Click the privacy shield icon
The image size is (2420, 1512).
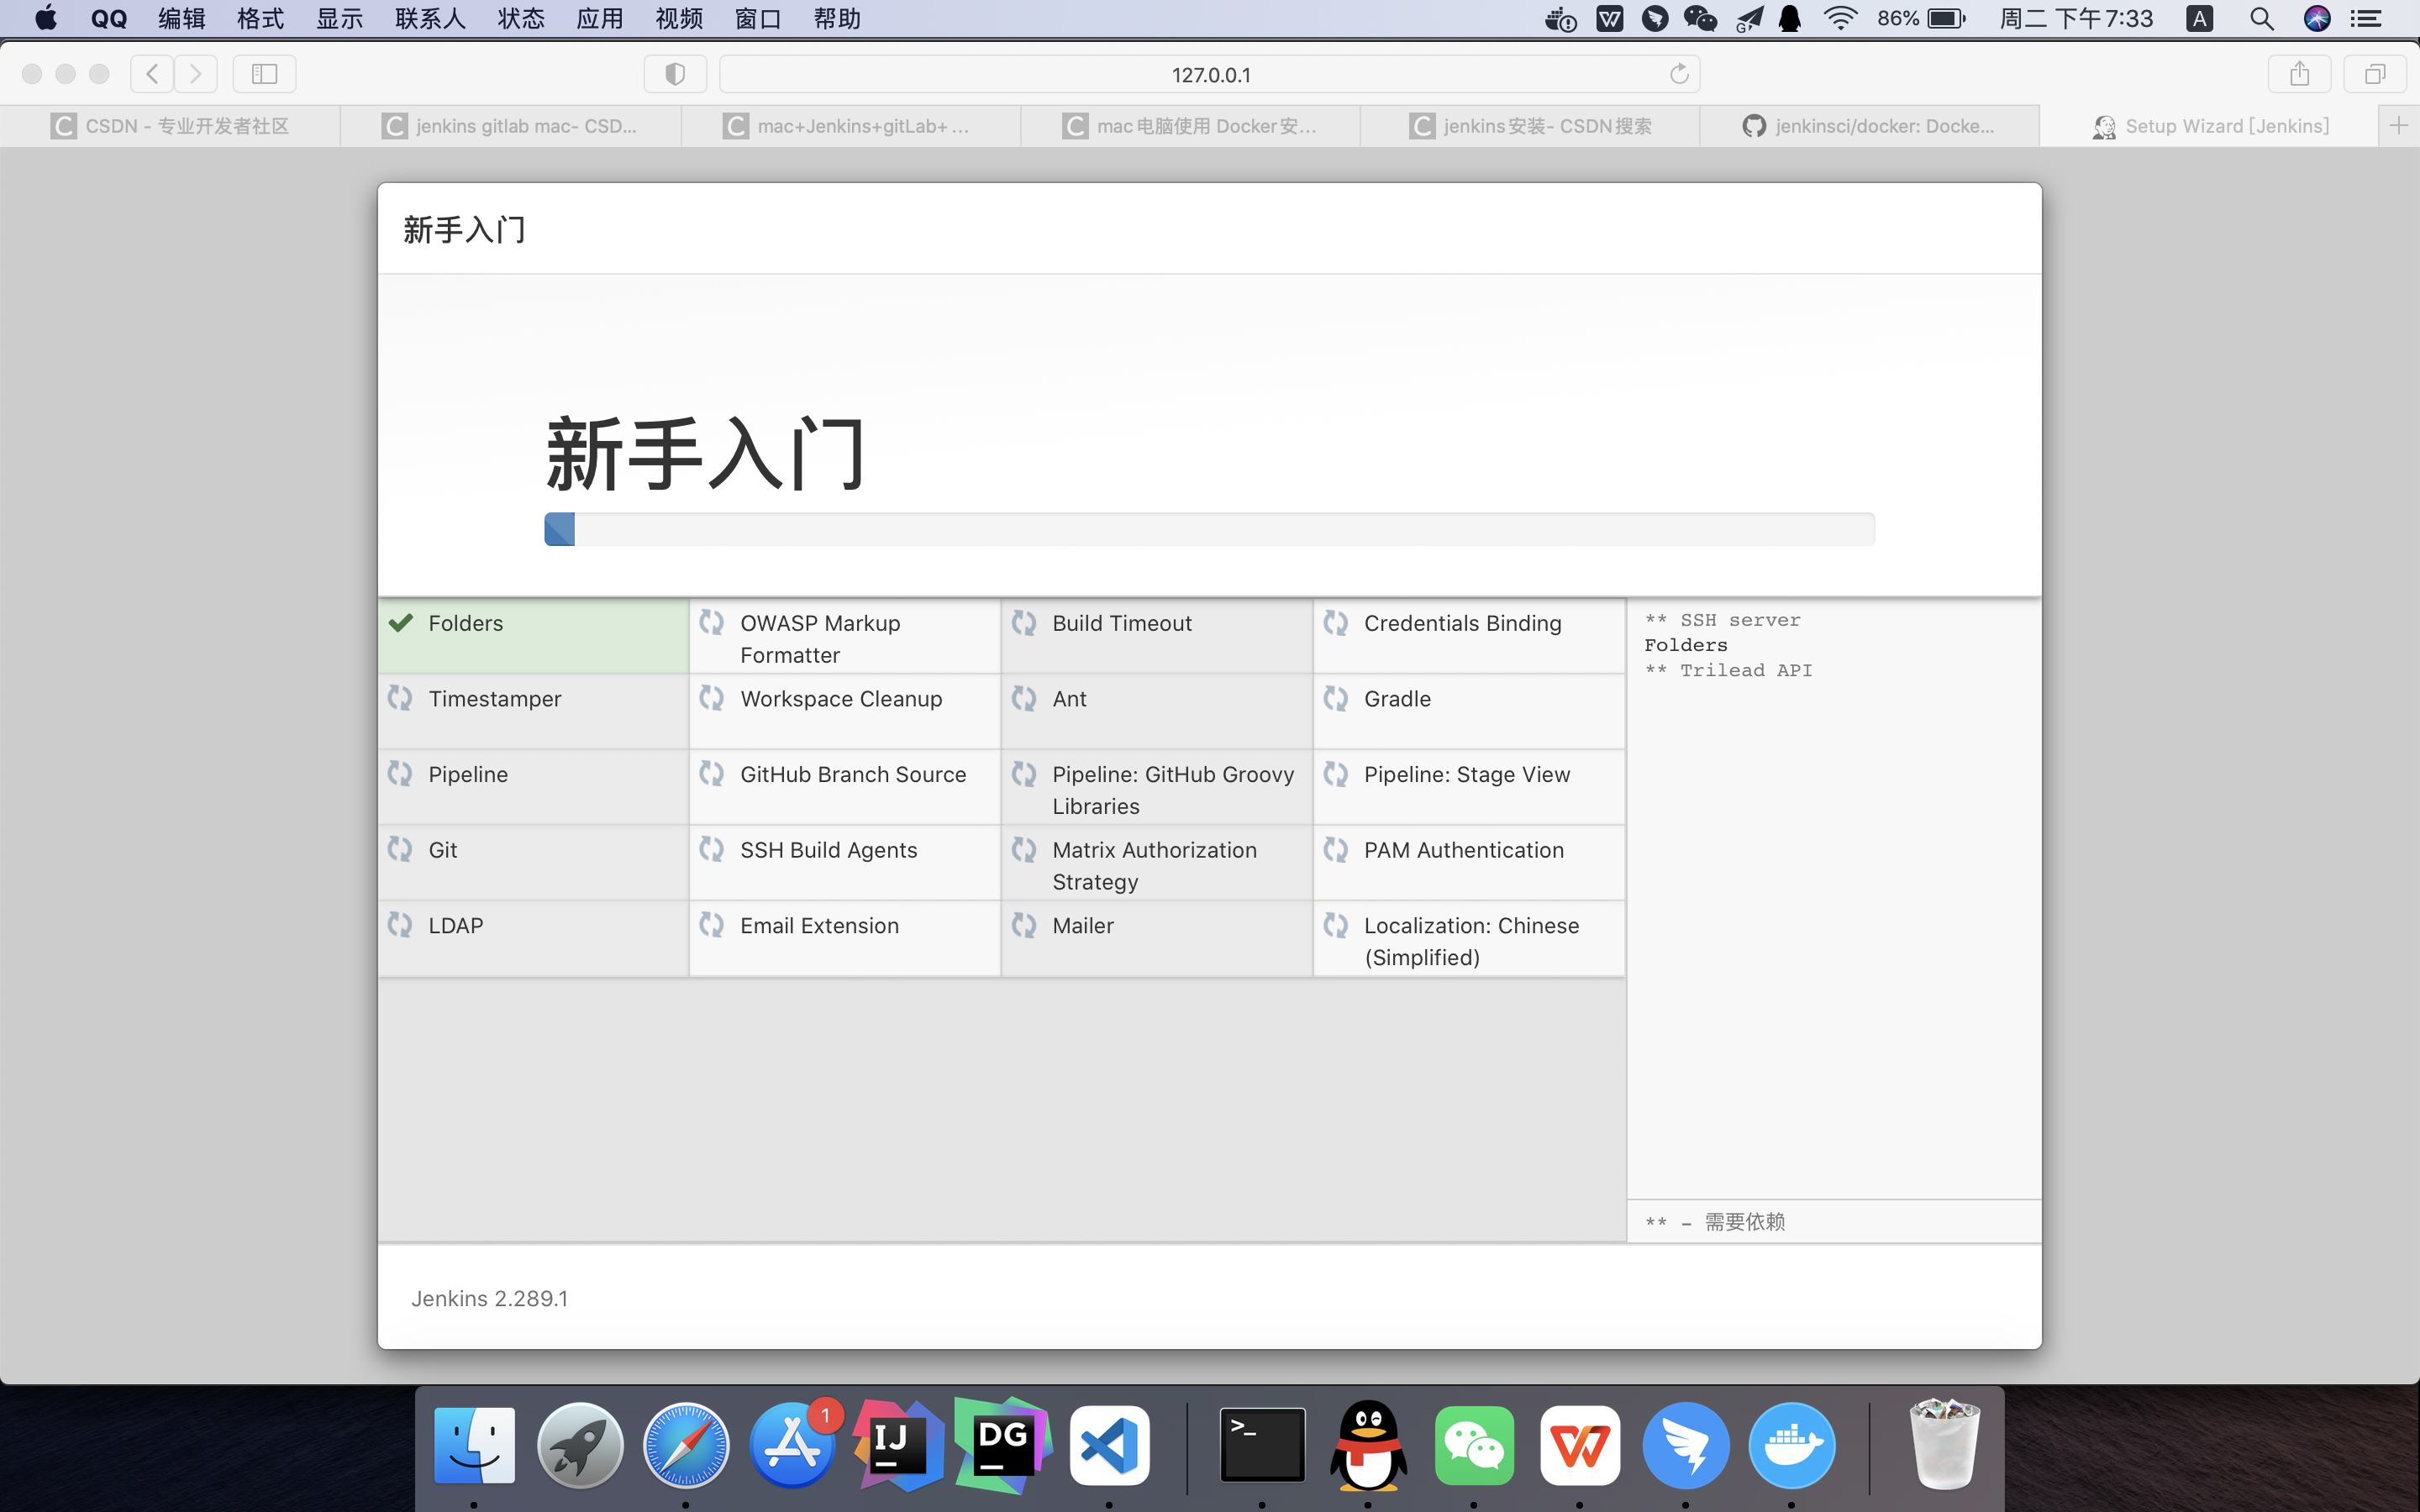tap(675, 74)
